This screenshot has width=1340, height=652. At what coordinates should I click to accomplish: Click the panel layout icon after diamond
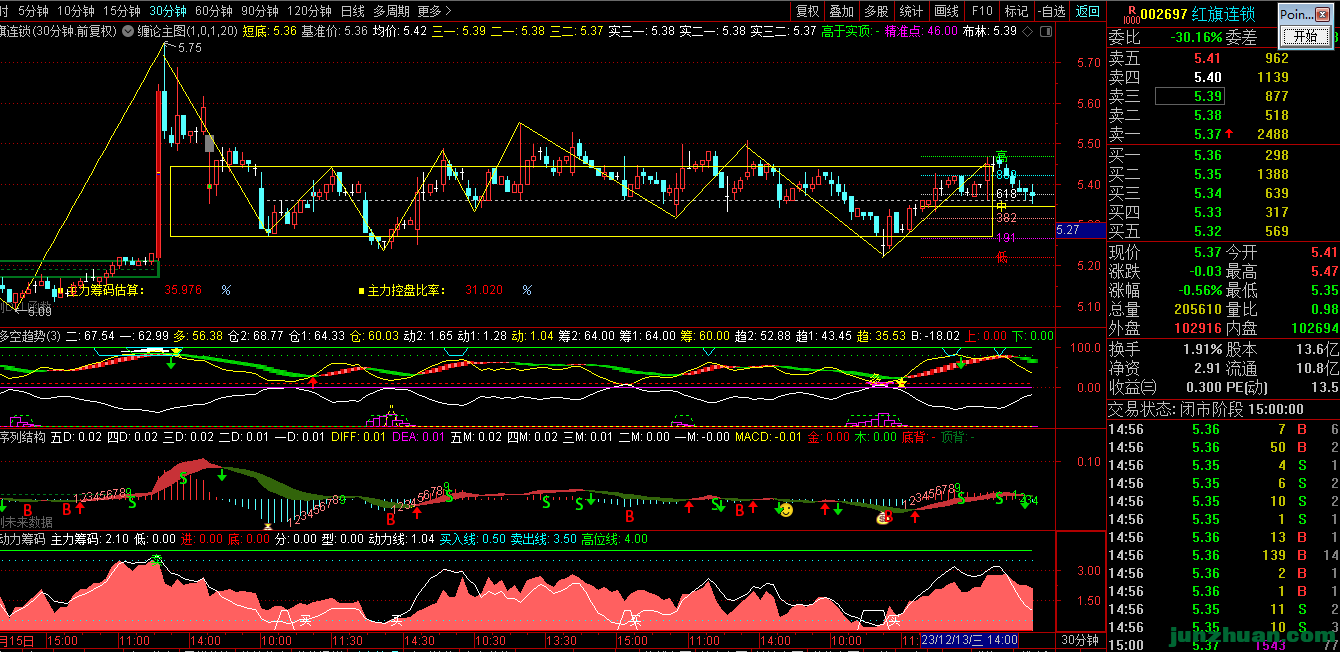pos(1046,31)
